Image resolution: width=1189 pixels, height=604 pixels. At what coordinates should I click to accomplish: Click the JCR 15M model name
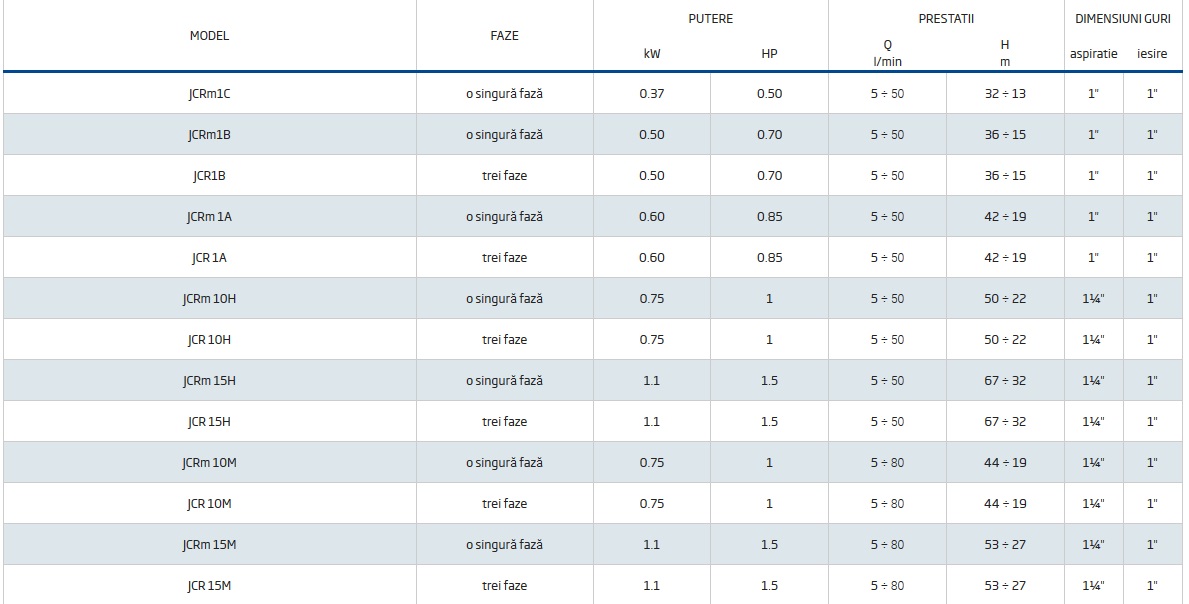coord(209,586)
